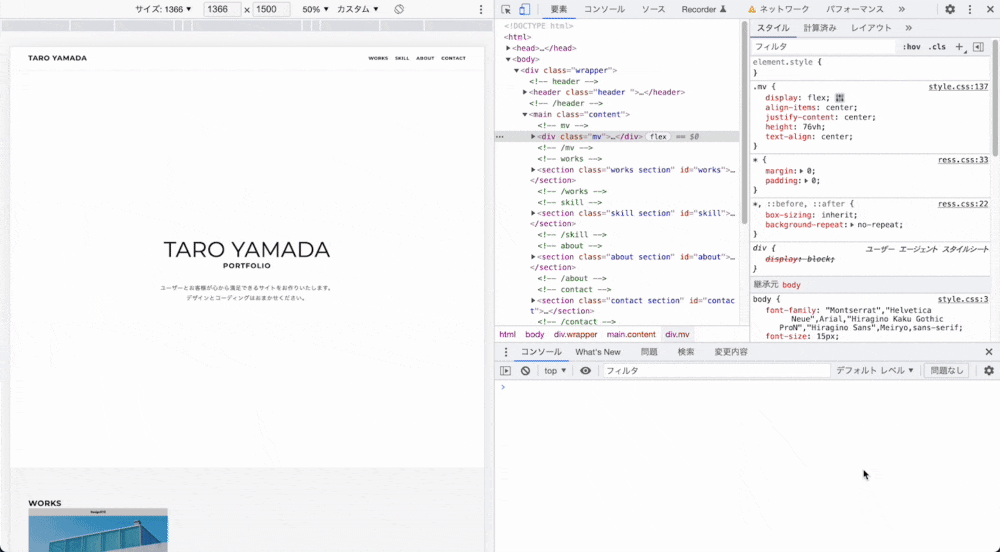Toggle the .cls class editor button
Image resolution: width=1000 pixels, height=552 pixels.
[x=937, y=47]
